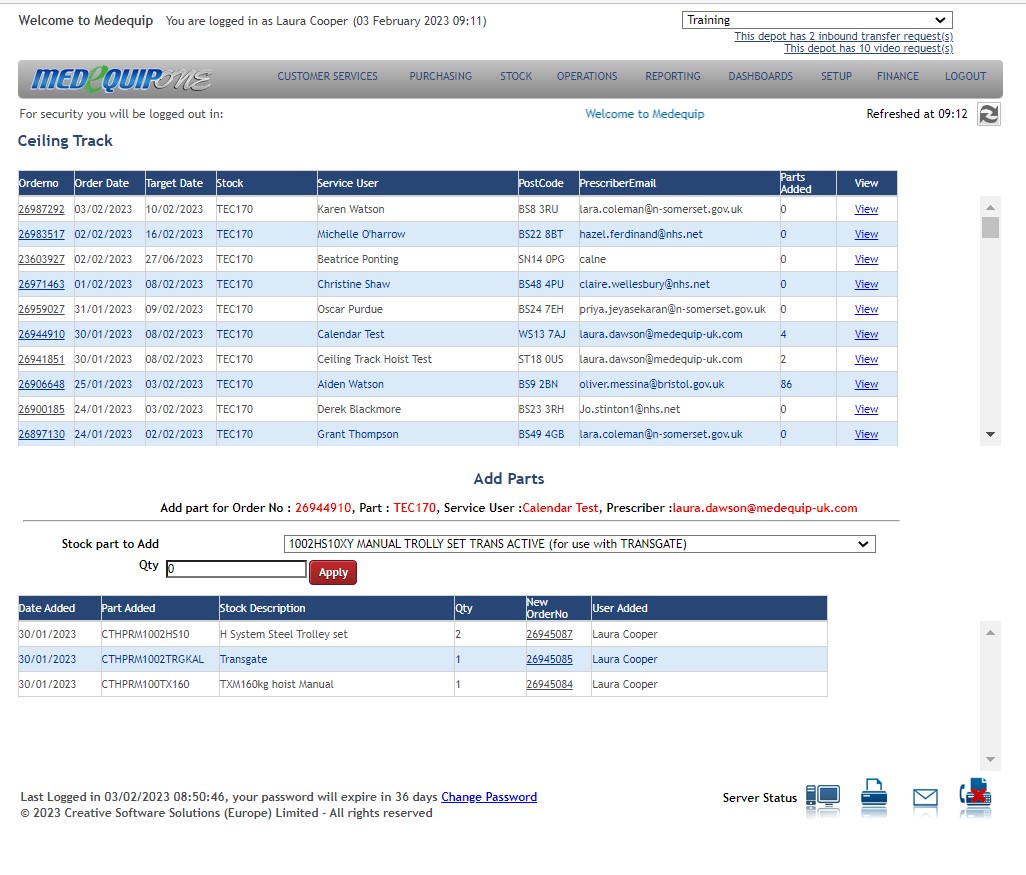
Task: Open Operations menu
Action: 587,76
